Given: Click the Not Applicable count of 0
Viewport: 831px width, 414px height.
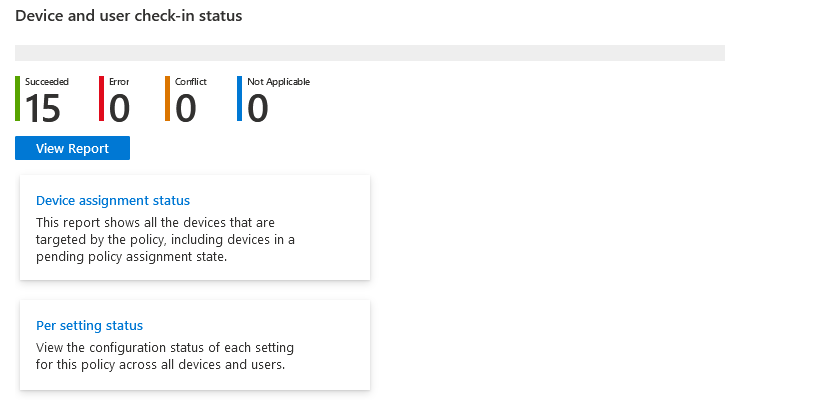Looking at the screenshot, I should 258,108.
